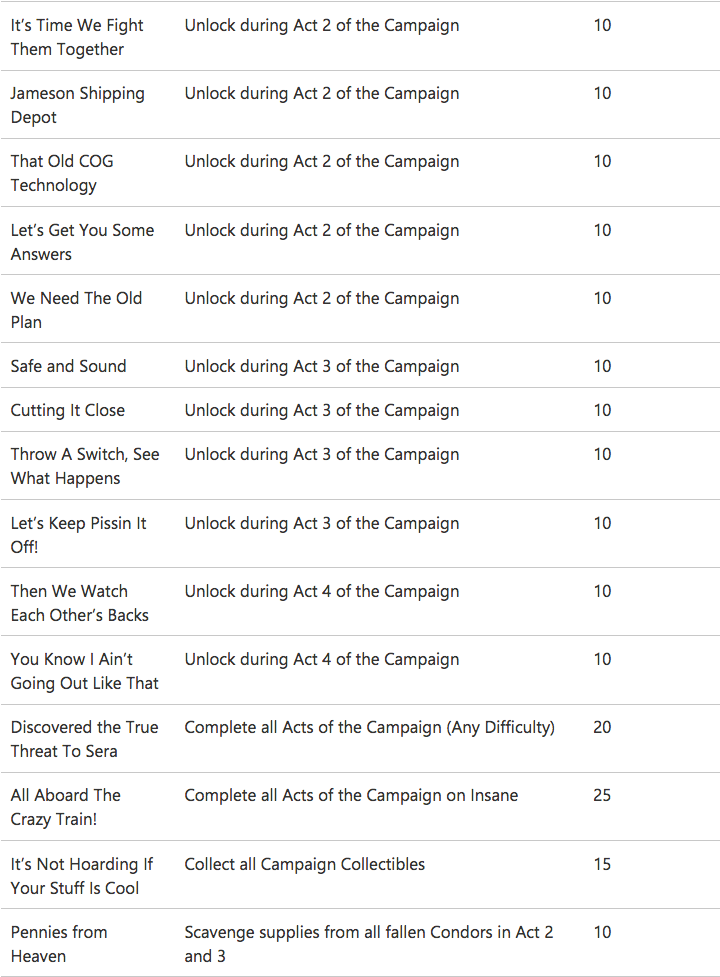Click Let's Get You Some Answers title

82,242
